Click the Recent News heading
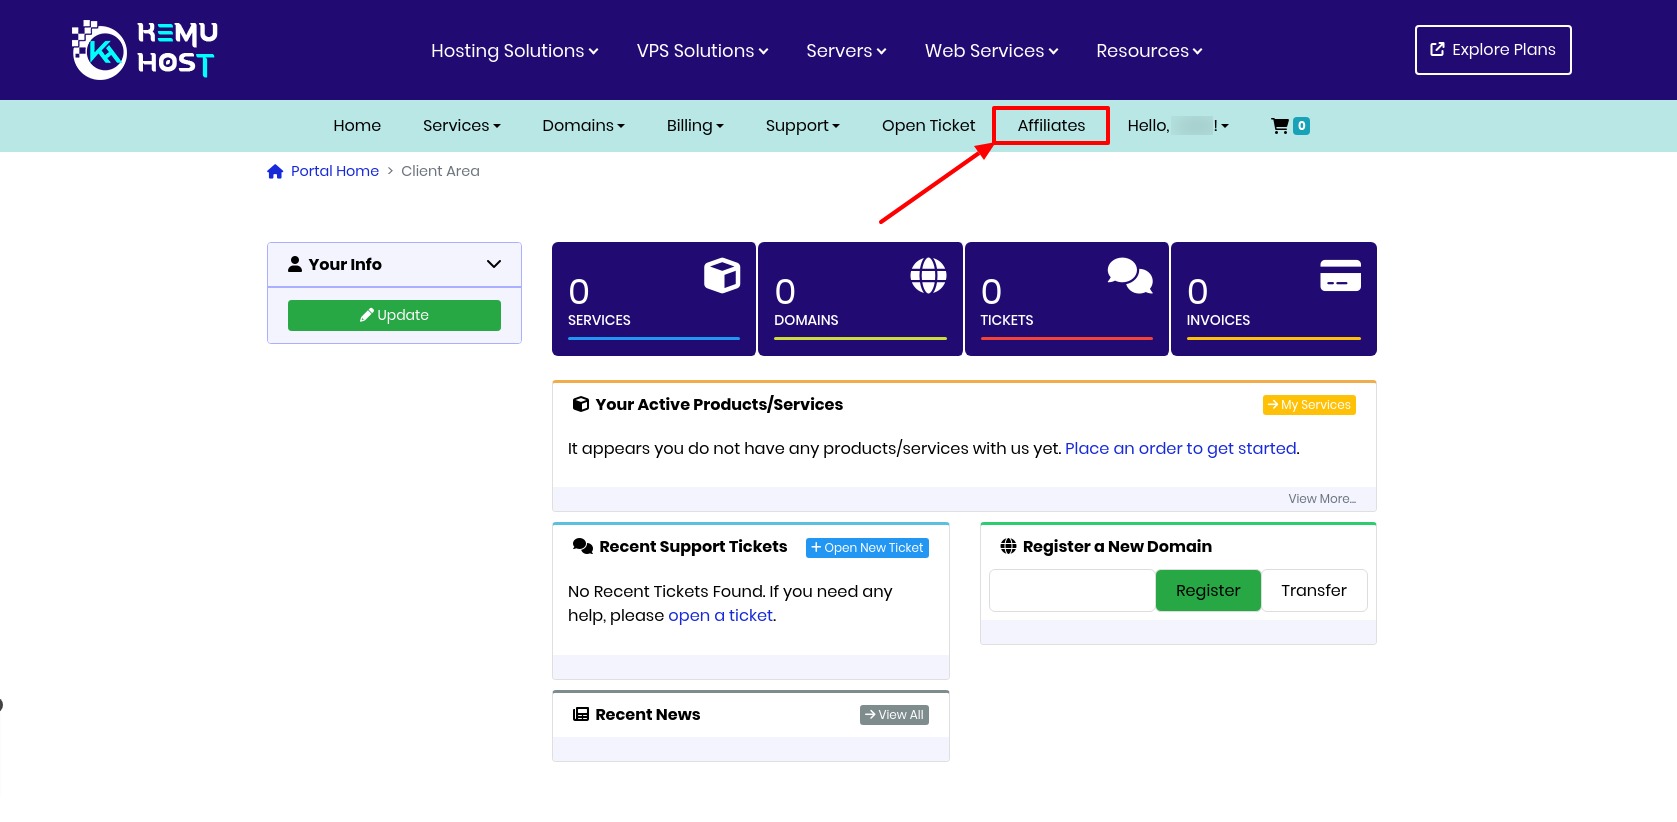The height and width of the screenshot is (822, 1677). tap(647, 714)
